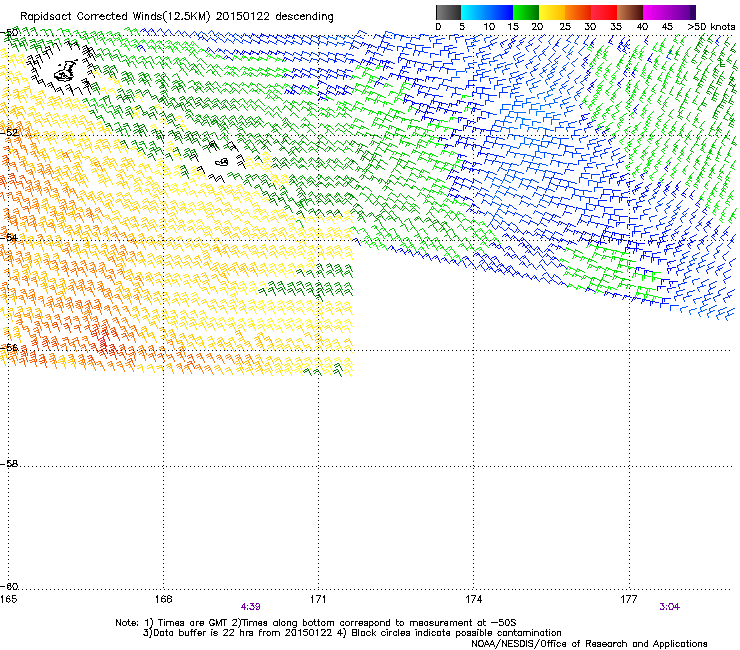
Task: Click the Rapidscat Corrected Winds title text
Action: tap(177, 17)
